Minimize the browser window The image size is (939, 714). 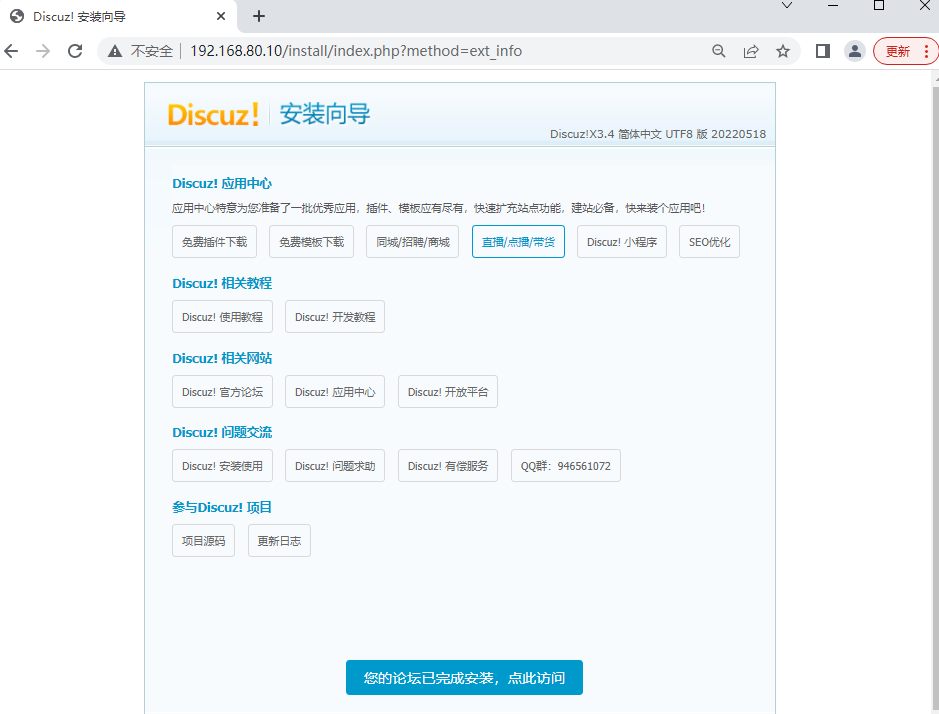(833, 5)
